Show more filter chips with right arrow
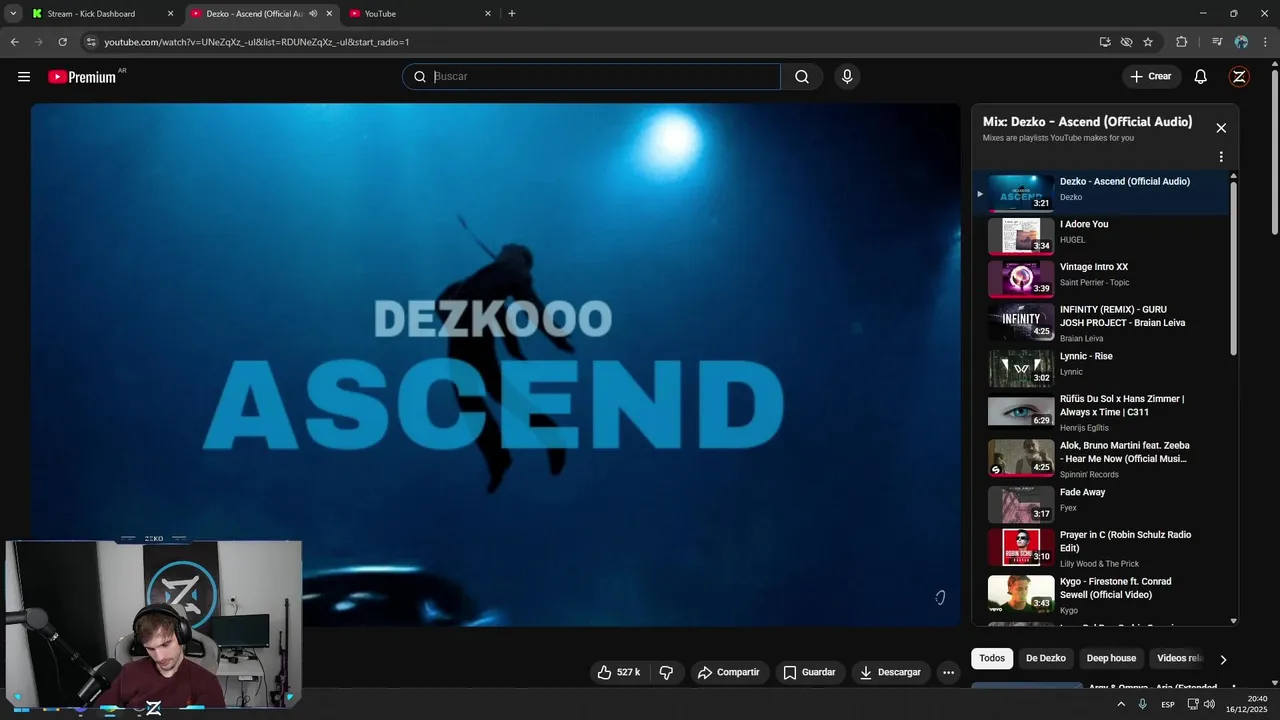This screenshot has width=1280, height=720. coord(1223,660)
